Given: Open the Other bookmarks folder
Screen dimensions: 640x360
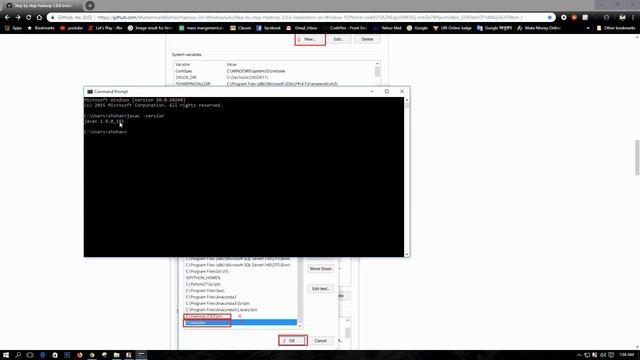Looking at the screenshot, I should [x=616, y=28].
